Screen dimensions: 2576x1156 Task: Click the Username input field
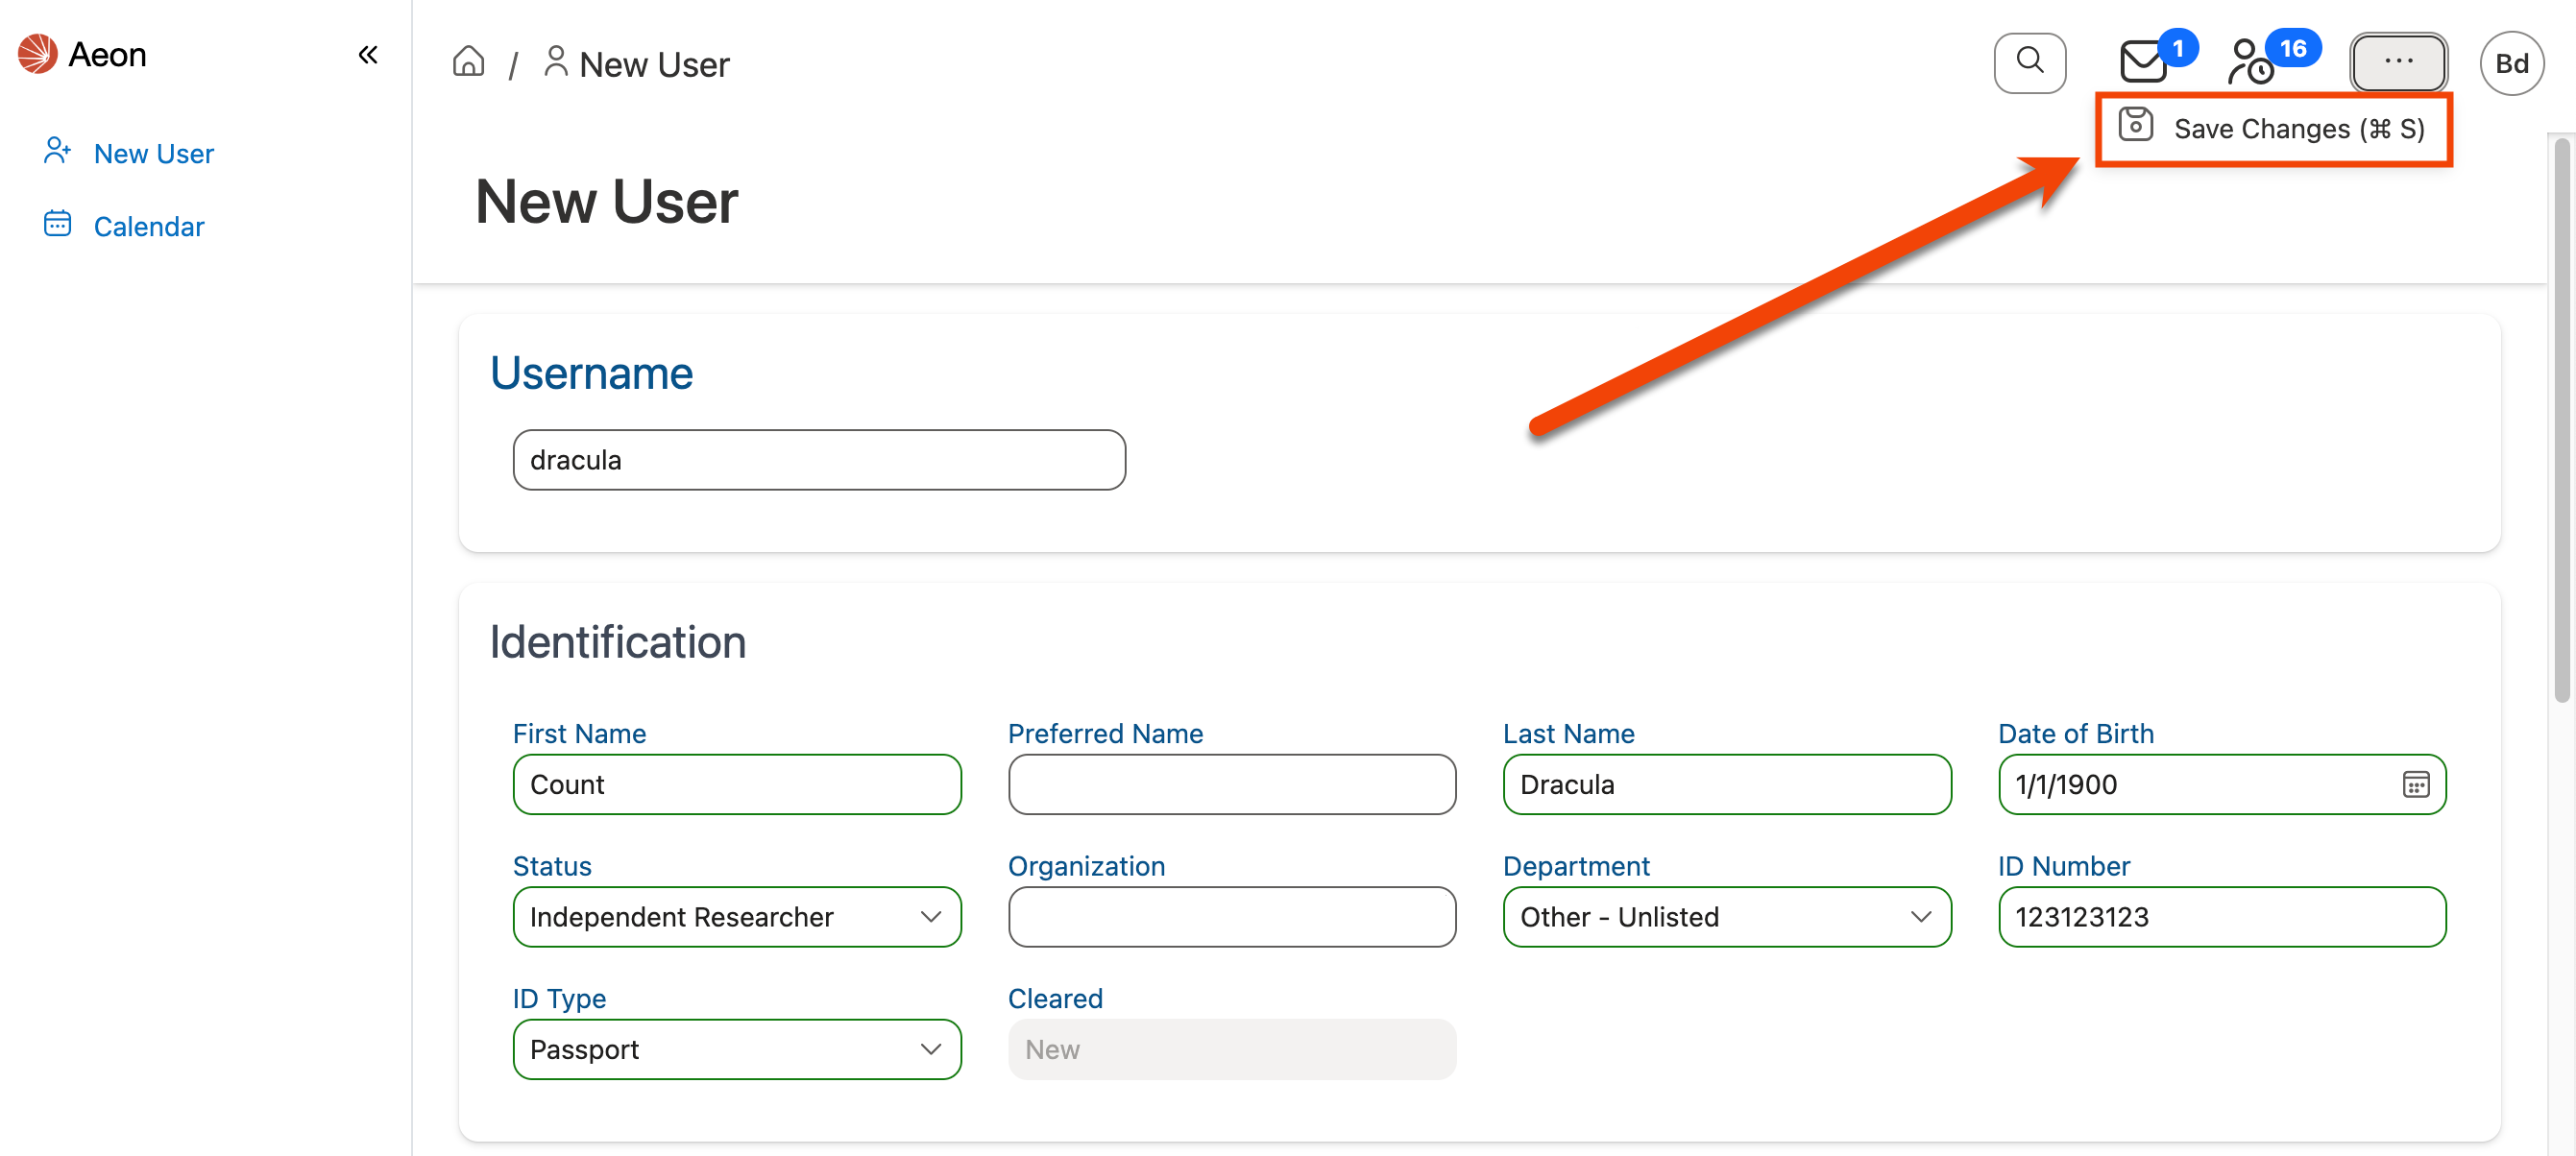tap(818, 460)
